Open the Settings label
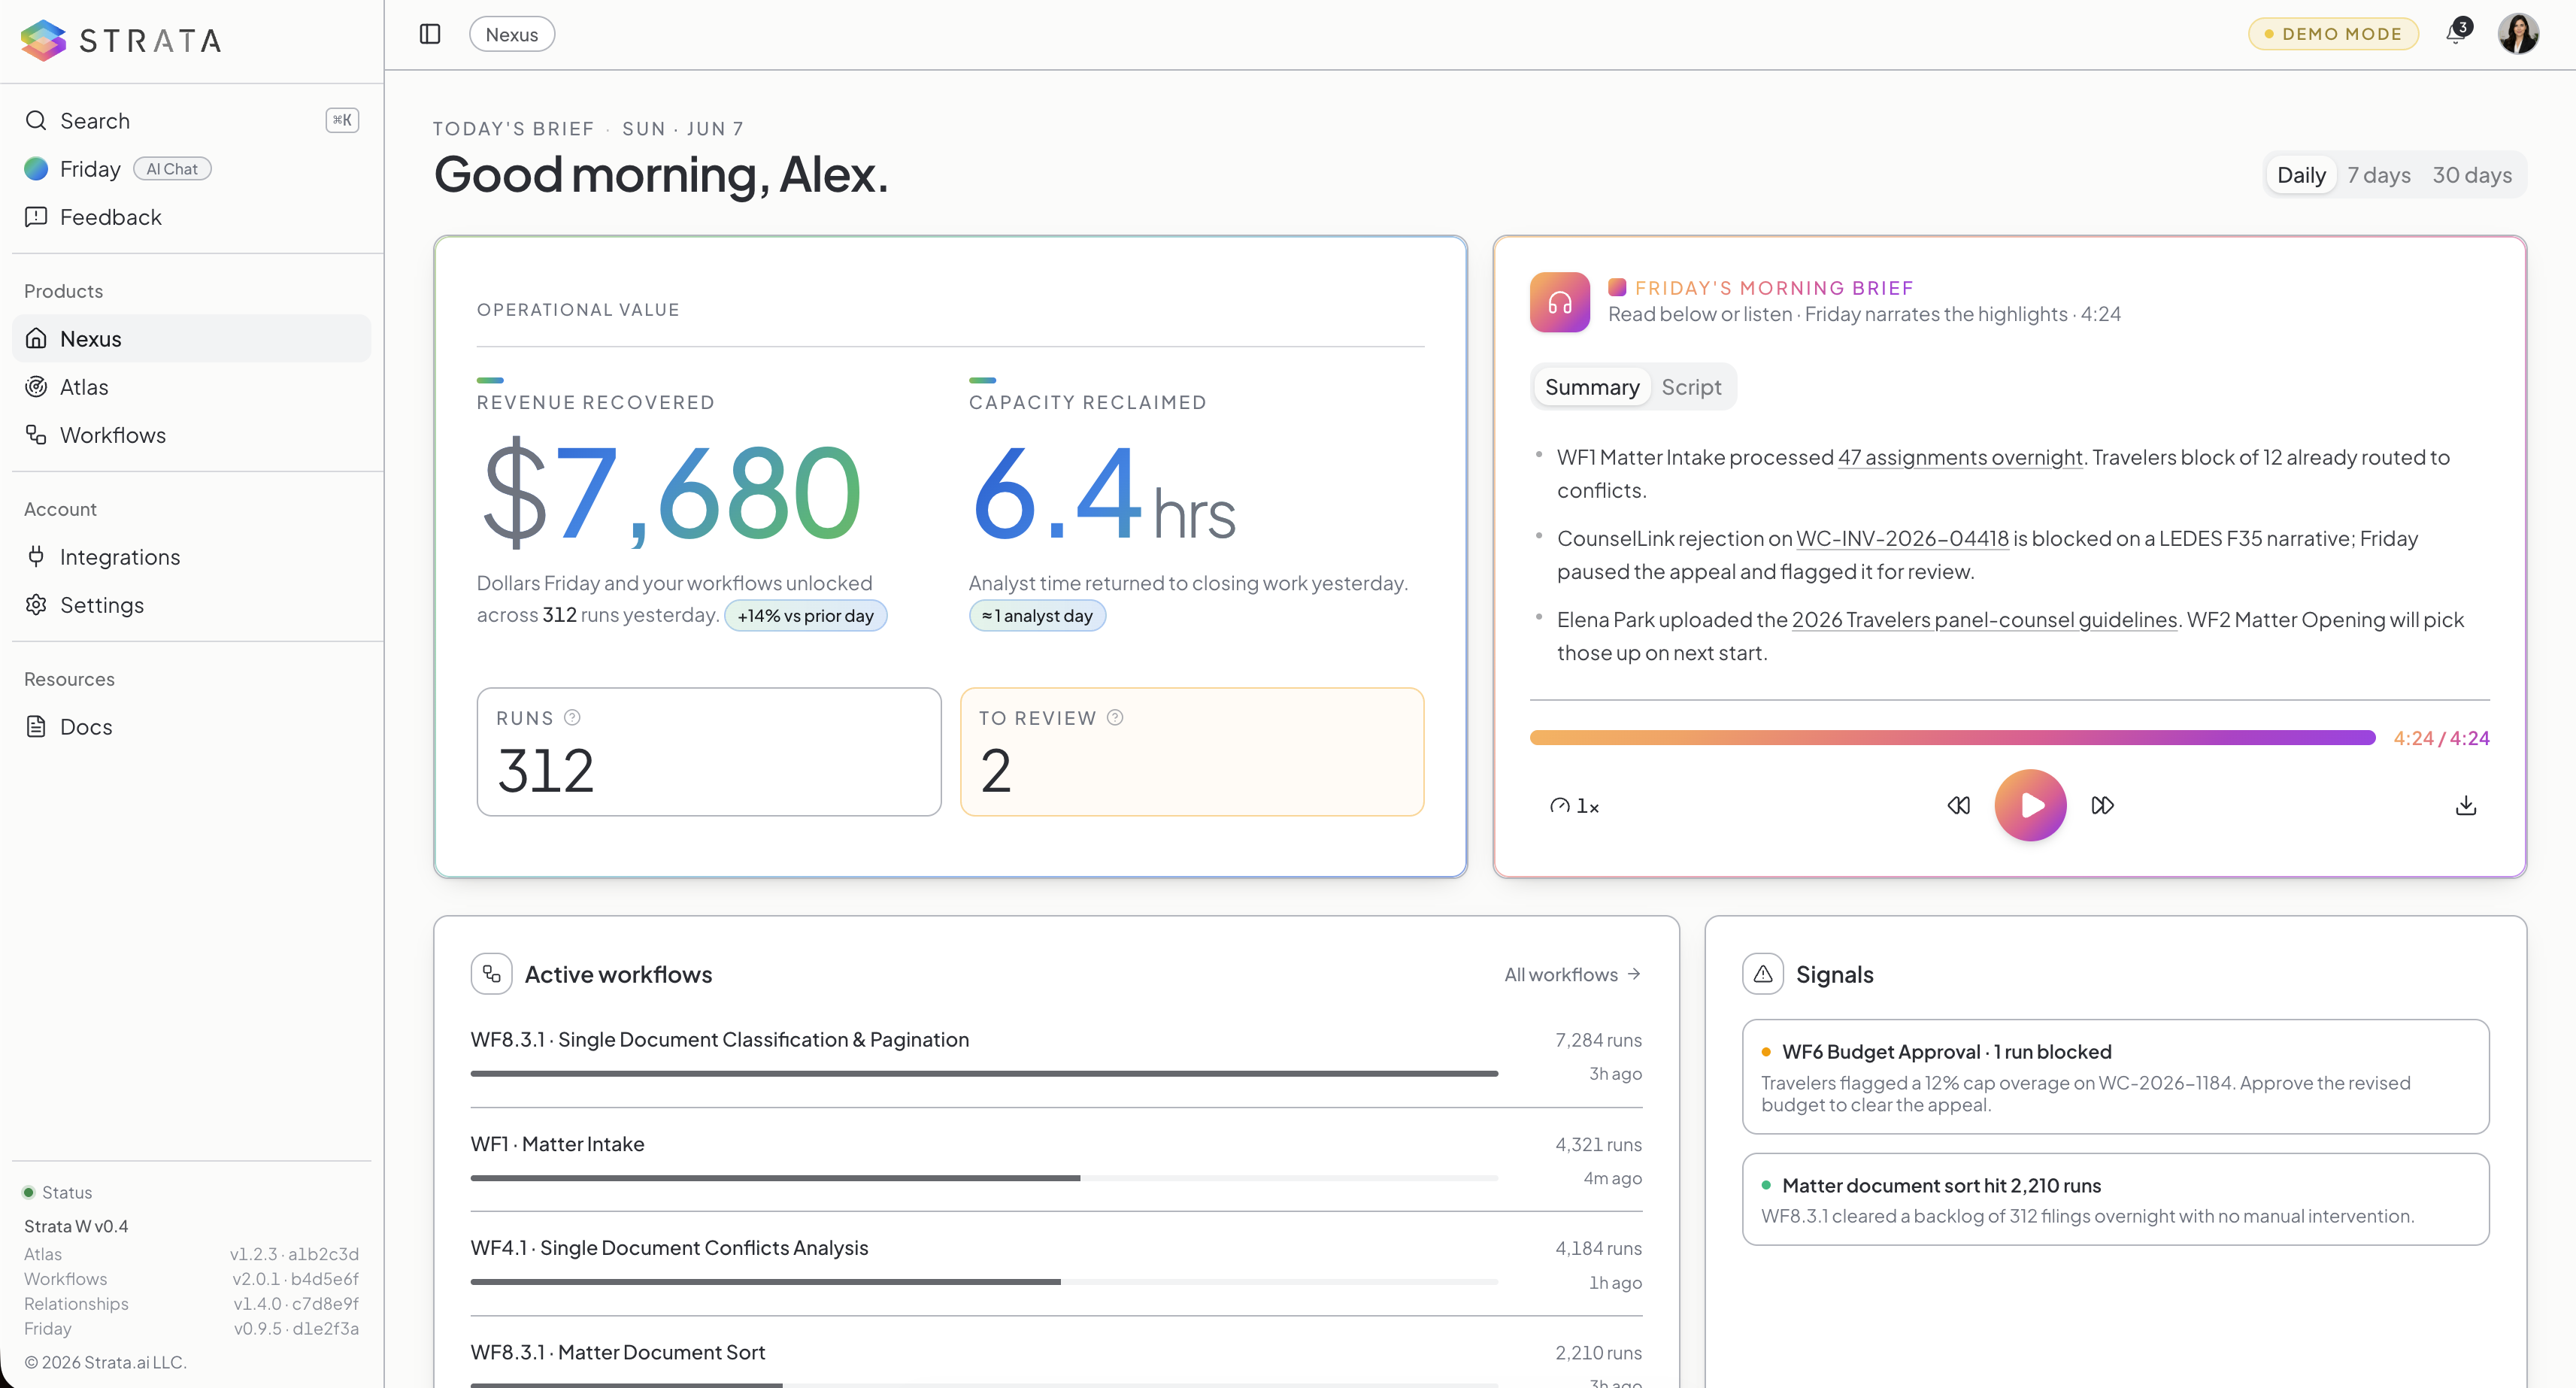 (102, 604)
